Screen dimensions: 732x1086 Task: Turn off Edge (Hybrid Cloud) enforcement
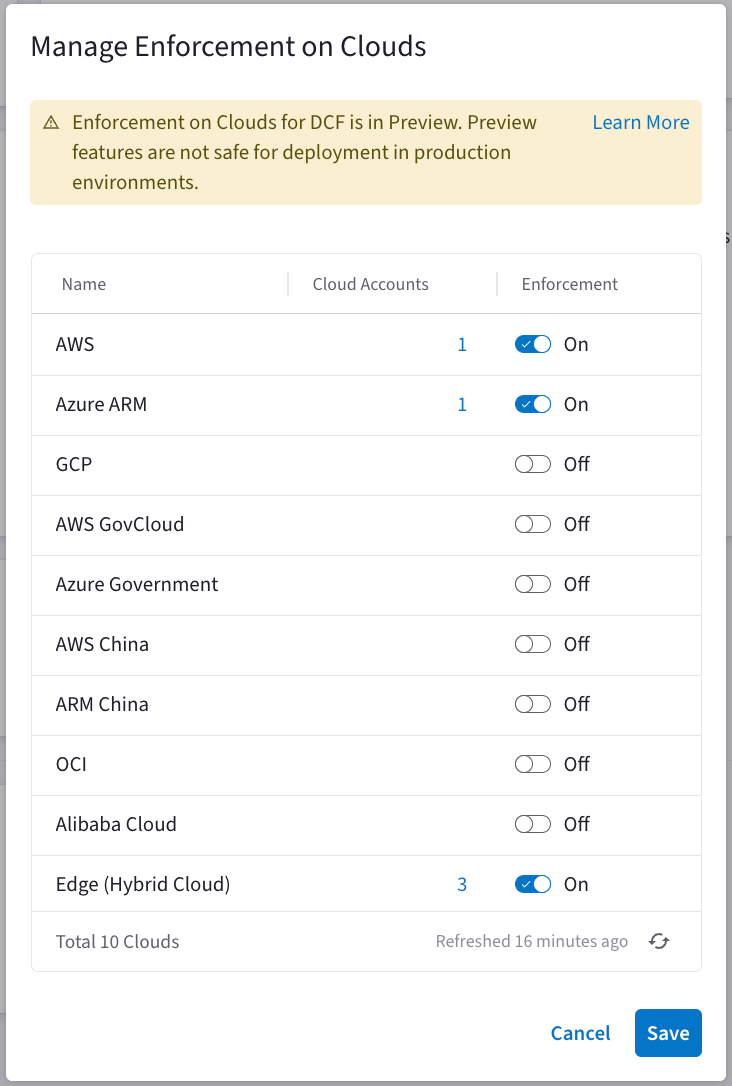pos(532,883)
